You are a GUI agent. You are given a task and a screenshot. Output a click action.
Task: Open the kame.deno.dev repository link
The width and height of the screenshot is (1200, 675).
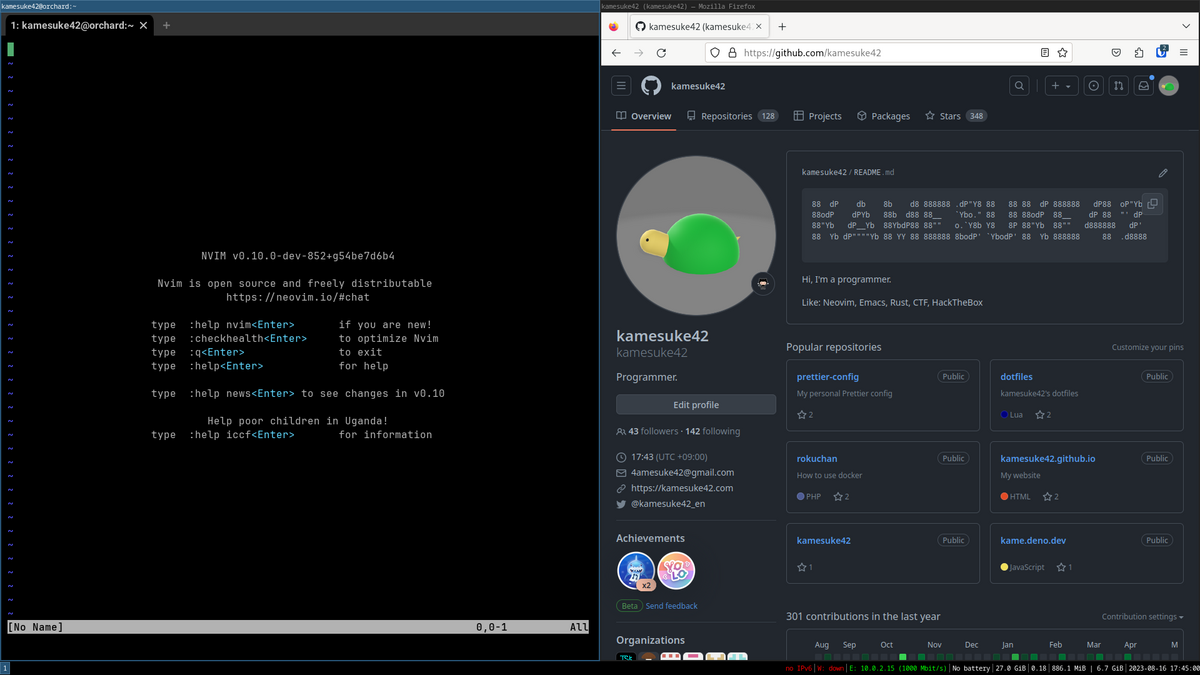(1033, 541)
